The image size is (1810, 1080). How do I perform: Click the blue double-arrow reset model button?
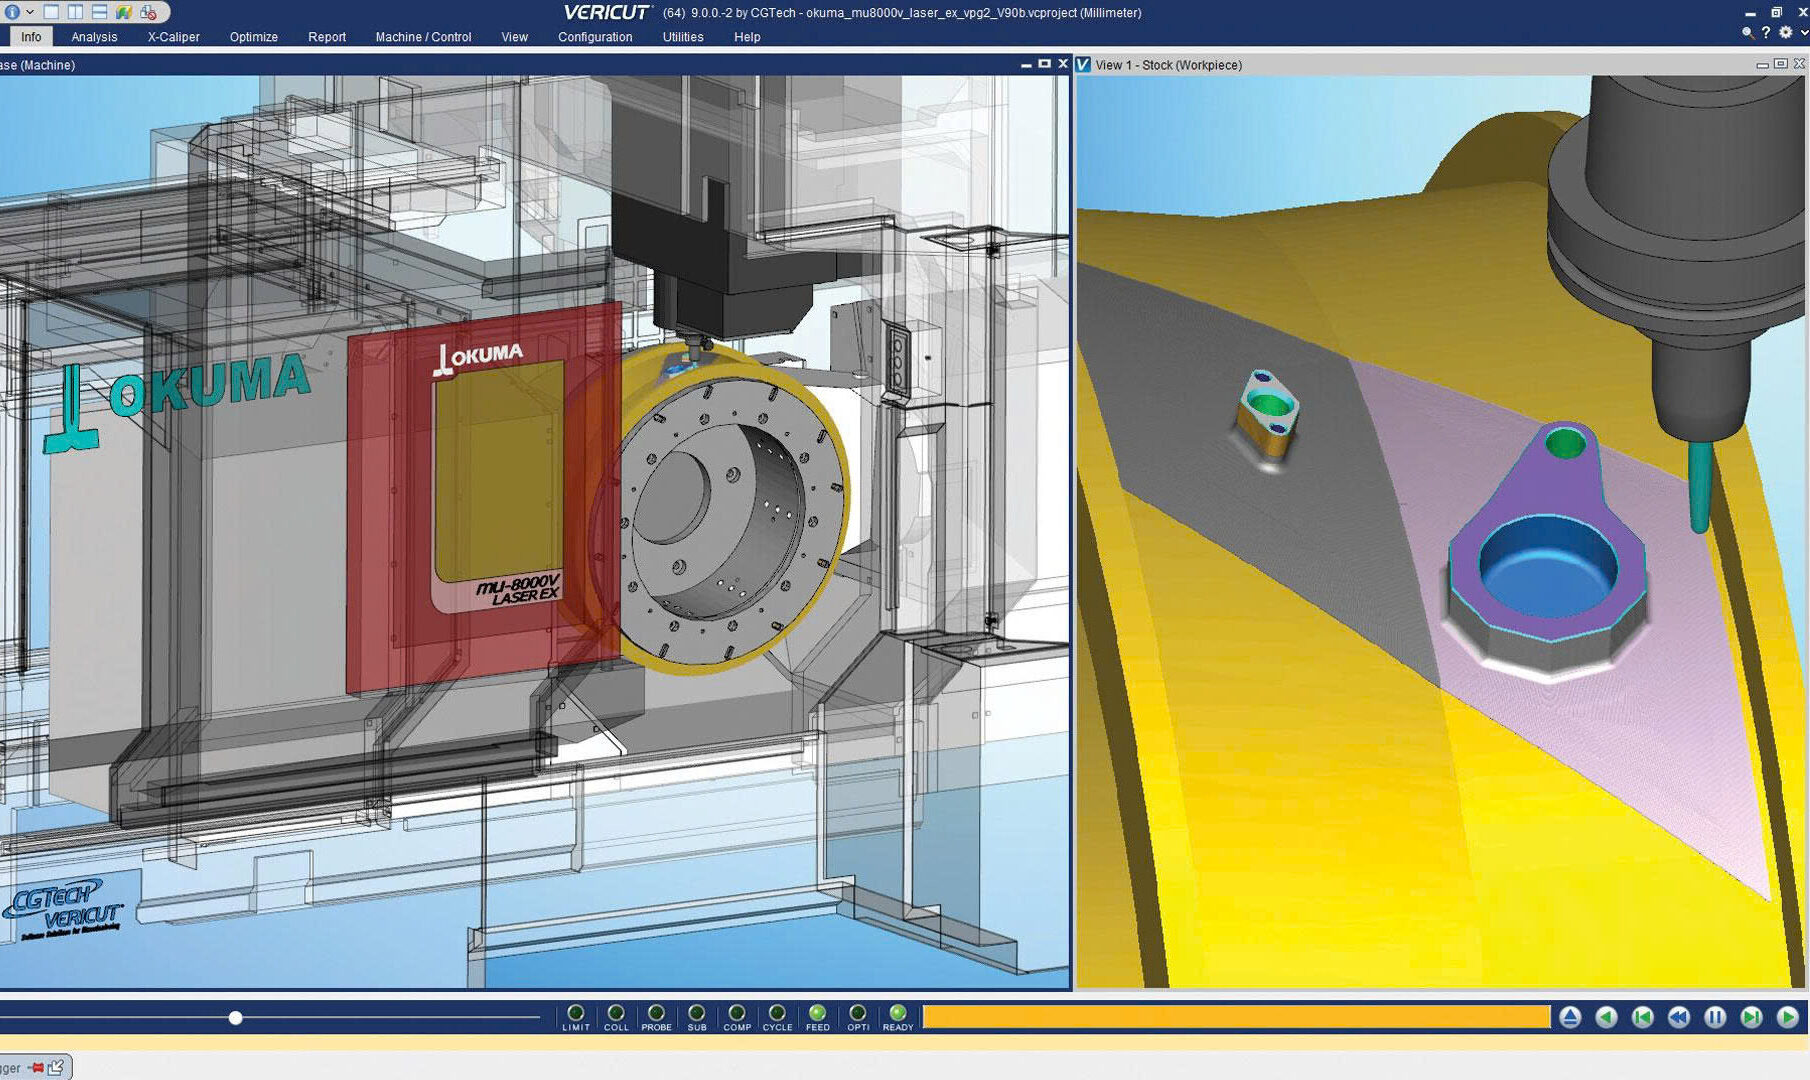pos(1678,1017)
